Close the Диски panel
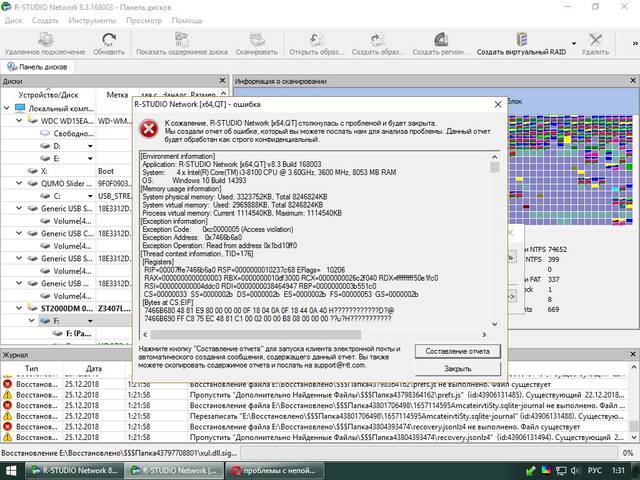 tap(222, 81)
